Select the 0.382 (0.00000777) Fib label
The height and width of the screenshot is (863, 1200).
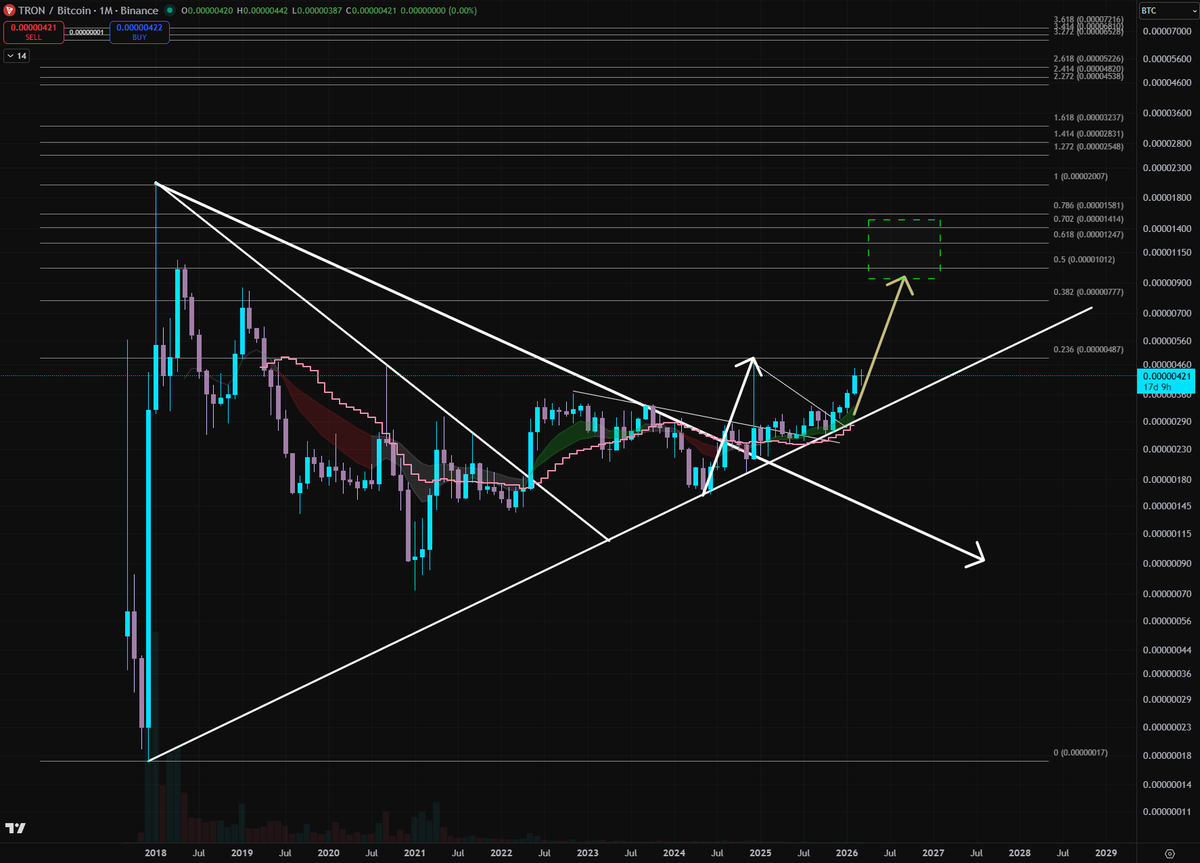tap(1090, 292)
